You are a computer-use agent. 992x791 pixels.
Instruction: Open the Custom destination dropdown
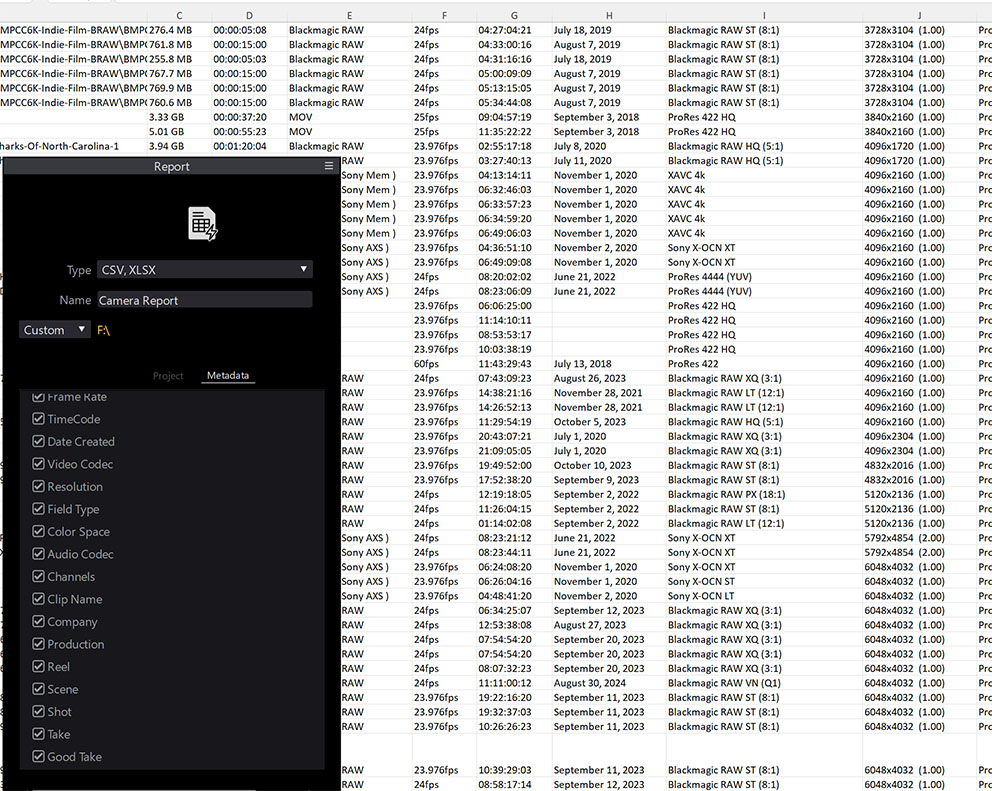coord(54,330)
